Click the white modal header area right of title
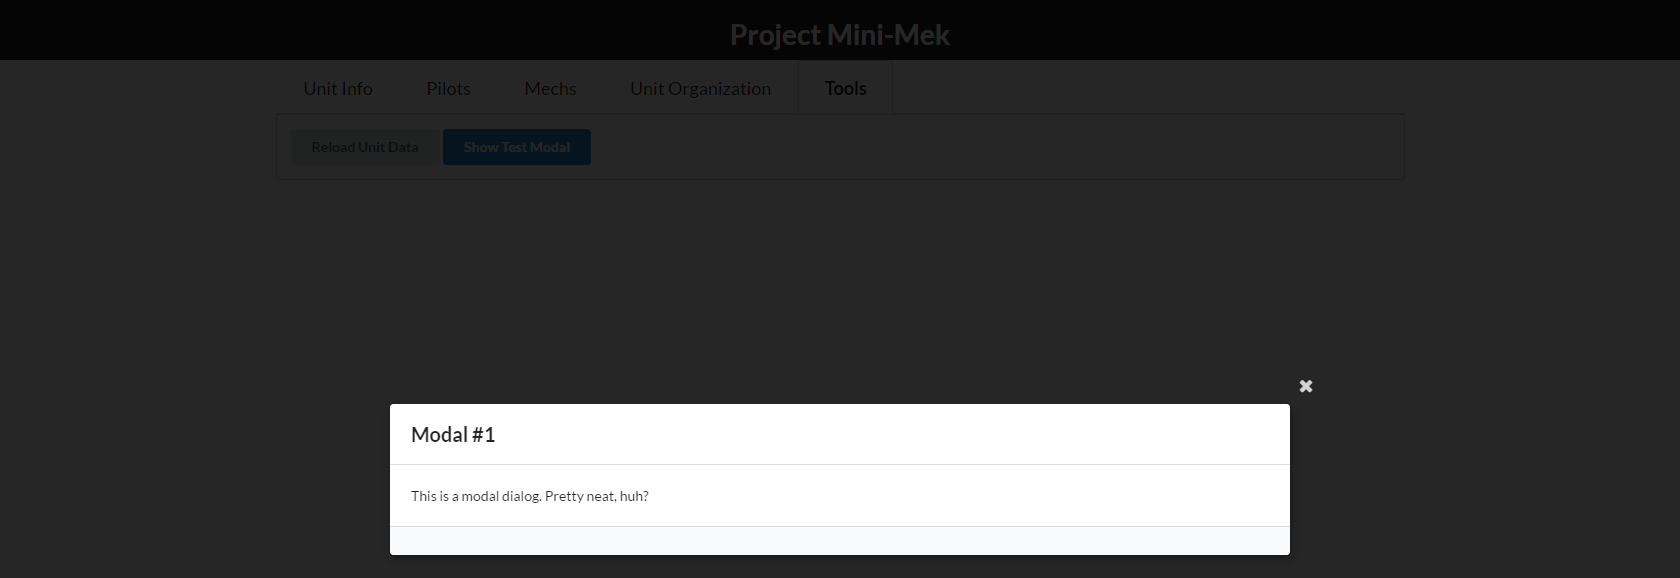The width and height of the screenshot is (1680, 578). pos(890,434)
